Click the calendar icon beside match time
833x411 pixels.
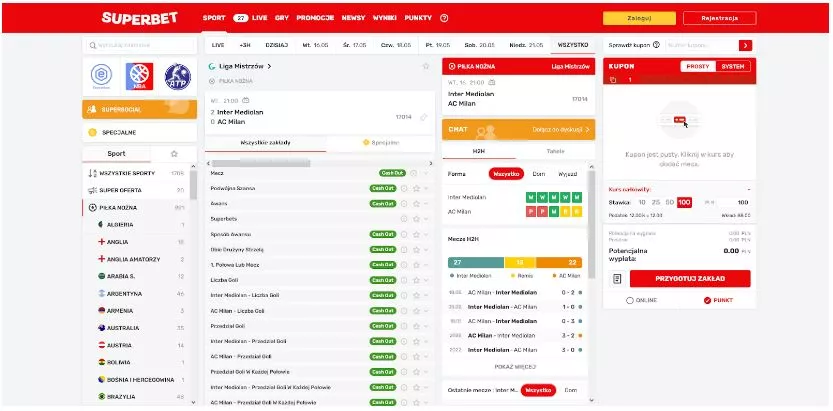[245, 100]
